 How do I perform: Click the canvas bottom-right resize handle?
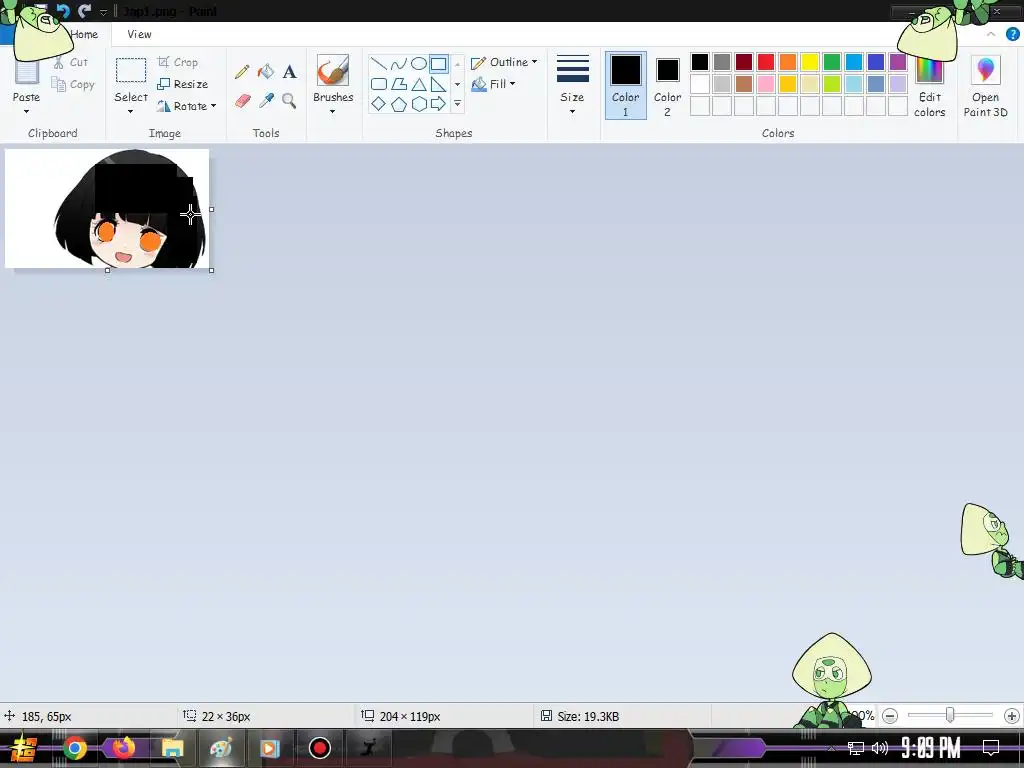tap(212, 270)
